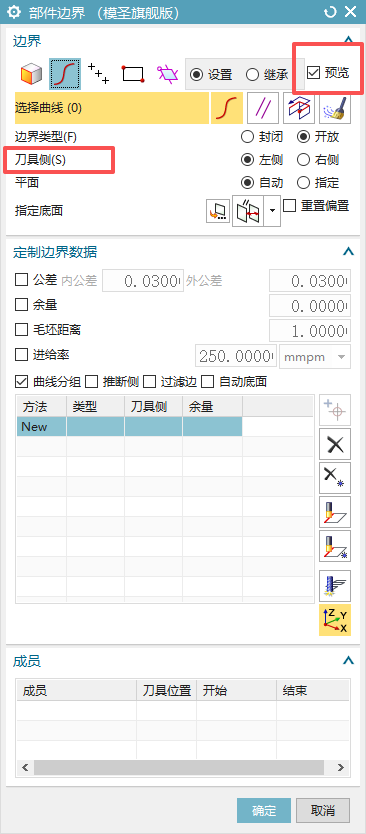The width and height of the screenshot is (366, 834).
Task: Click the 类型 column header
Action: click(96, 407)
